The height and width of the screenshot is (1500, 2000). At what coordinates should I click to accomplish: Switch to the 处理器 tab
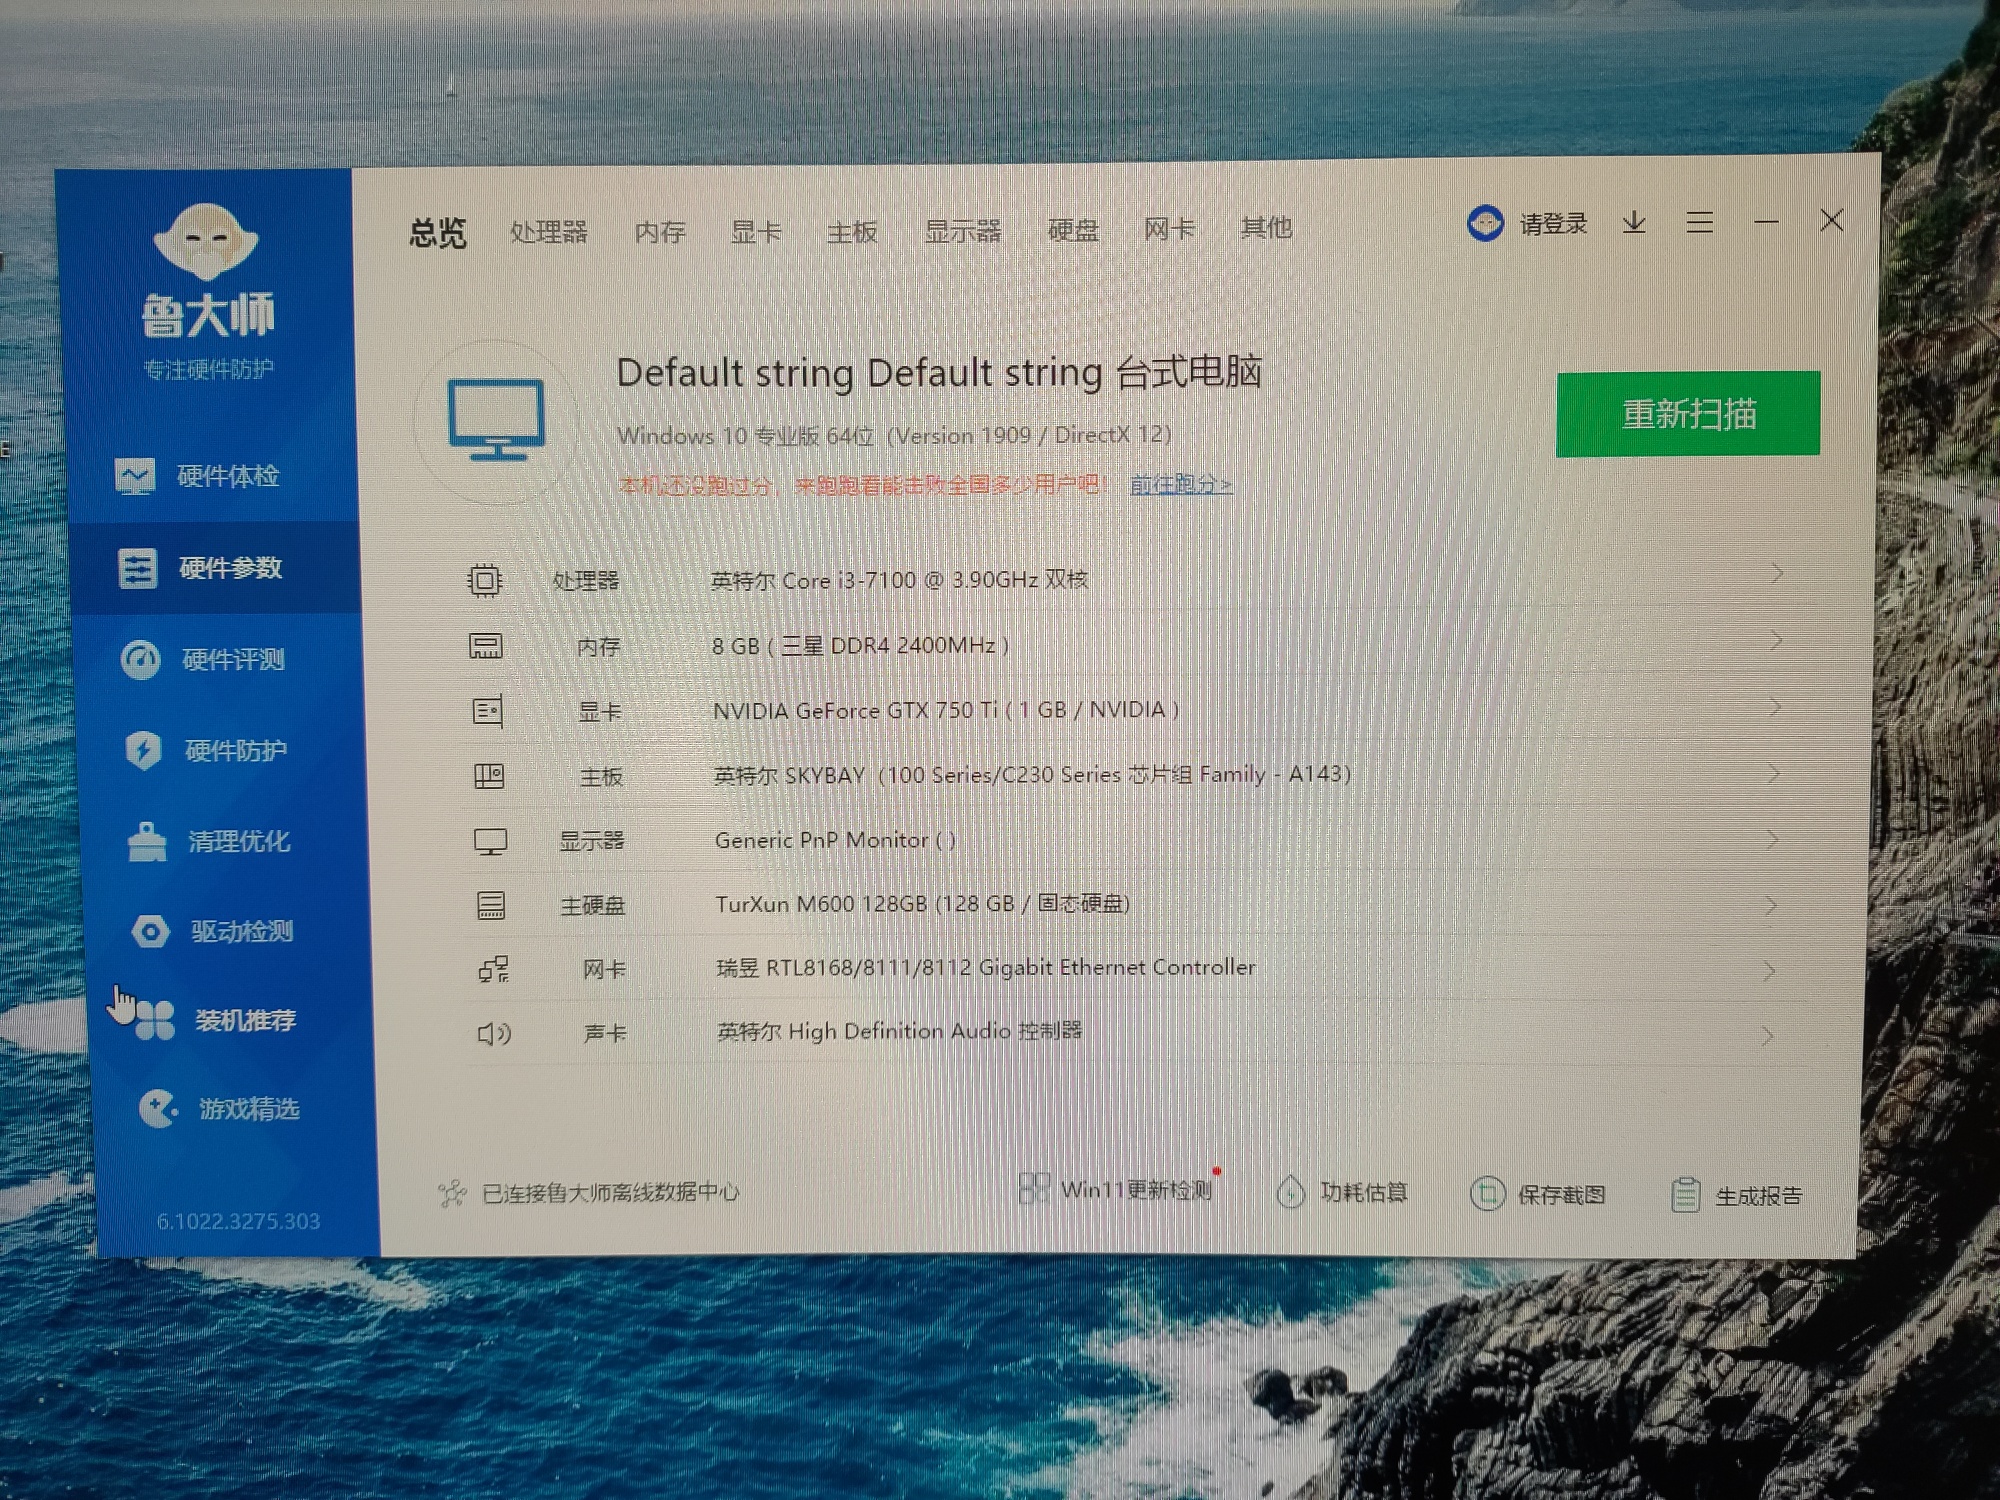549,232
